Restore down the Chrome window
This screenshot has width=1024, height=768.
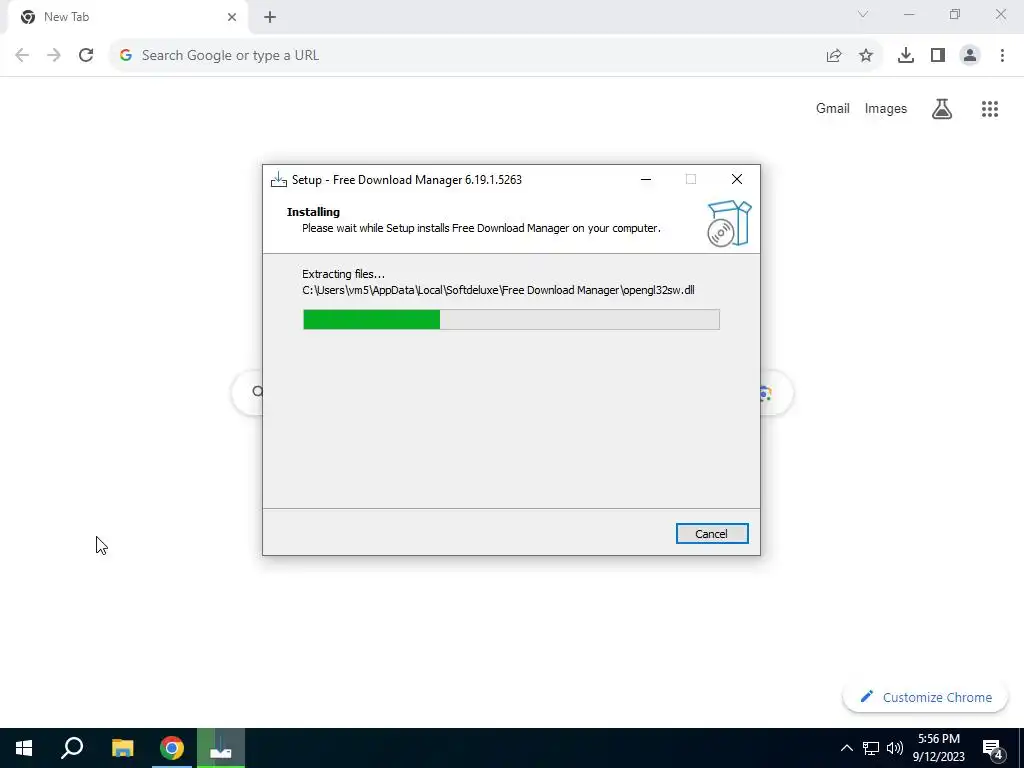(955, 14)
